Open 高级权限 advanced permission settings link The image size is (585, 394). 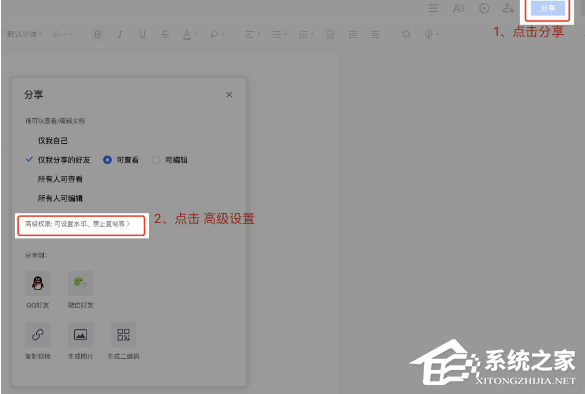click(78, 224)
